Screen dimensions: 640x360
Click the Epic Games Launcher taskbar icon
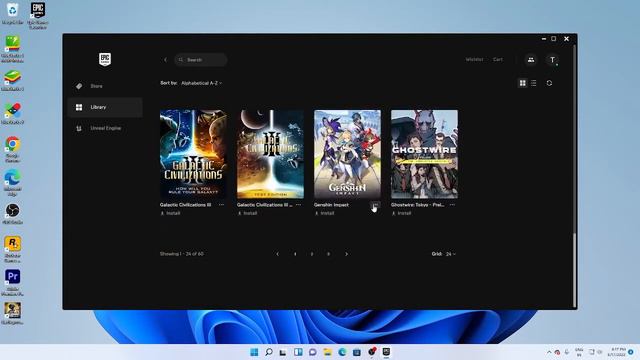[386, 352]
